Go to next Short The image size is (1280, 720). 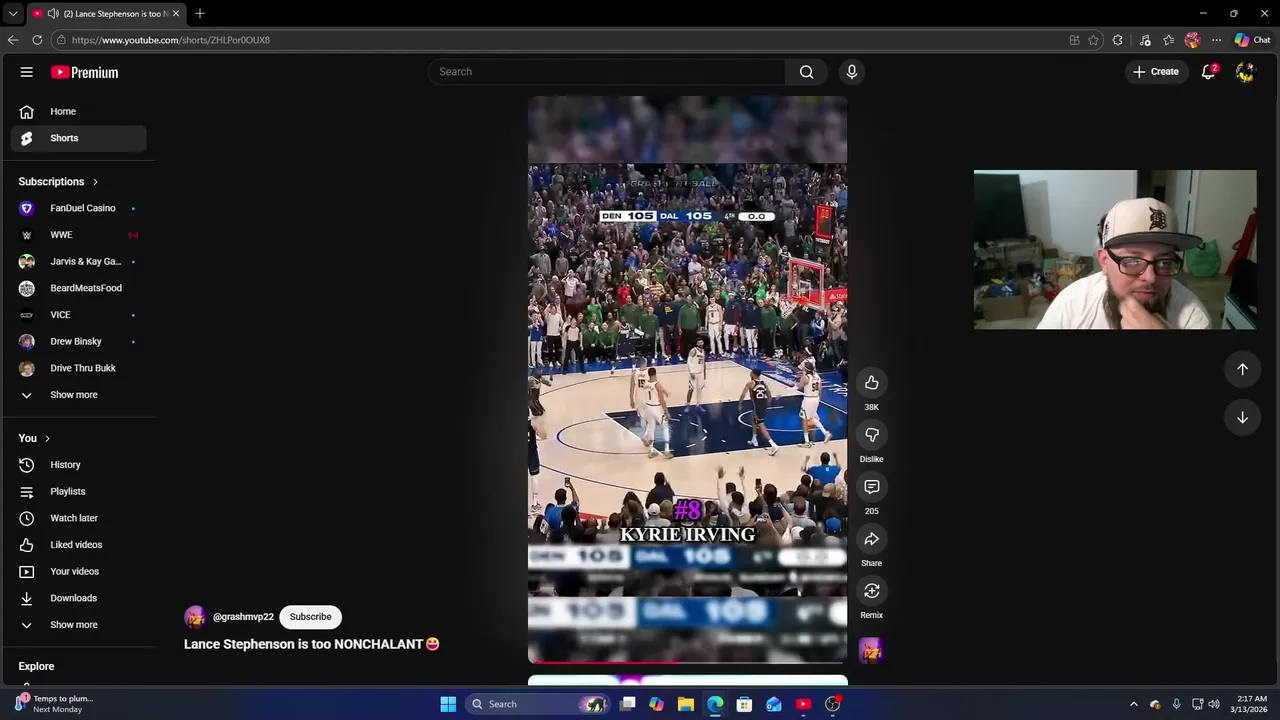[x=1242, y=417]
